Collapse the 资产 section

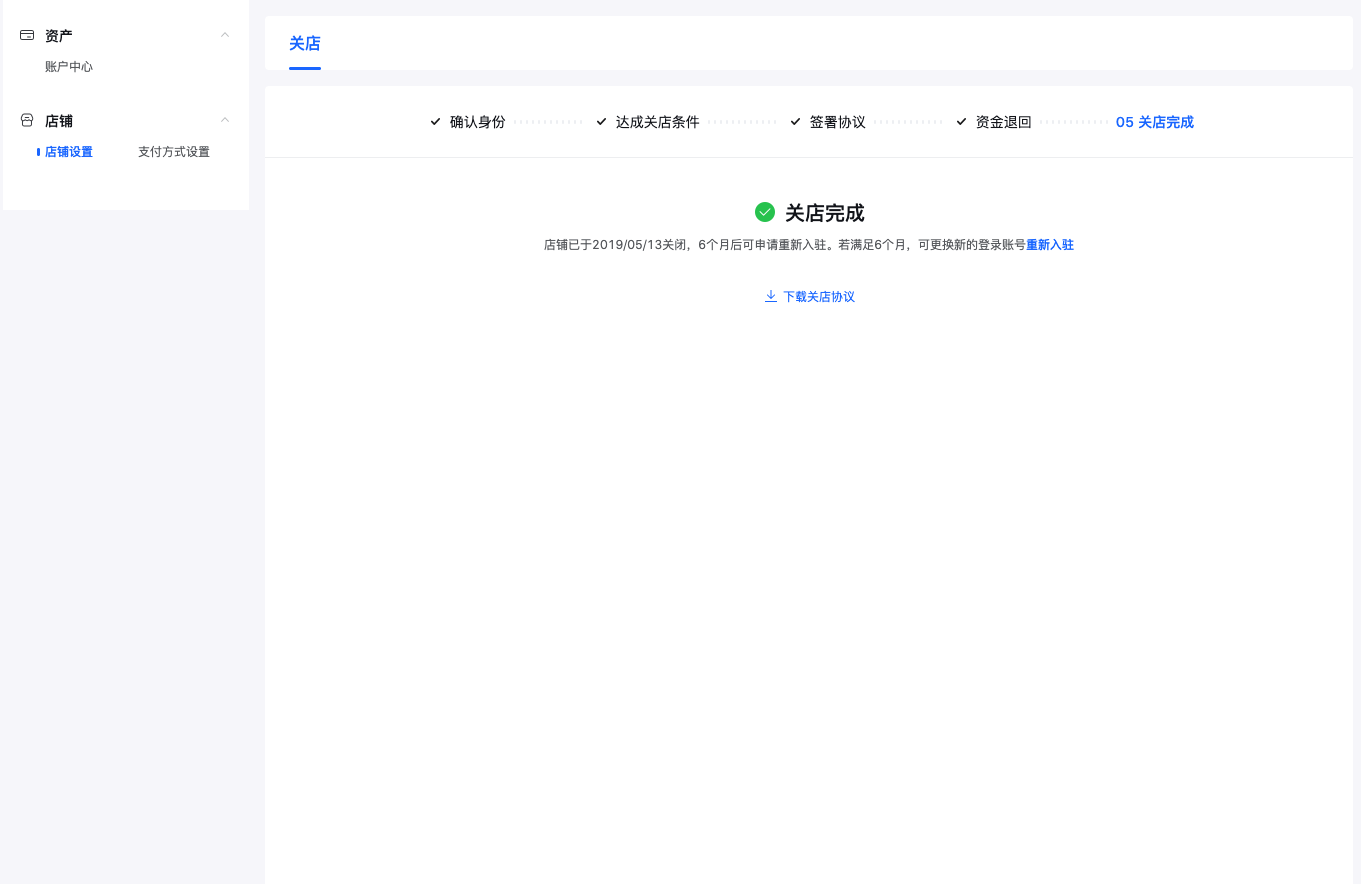(225, 34)
